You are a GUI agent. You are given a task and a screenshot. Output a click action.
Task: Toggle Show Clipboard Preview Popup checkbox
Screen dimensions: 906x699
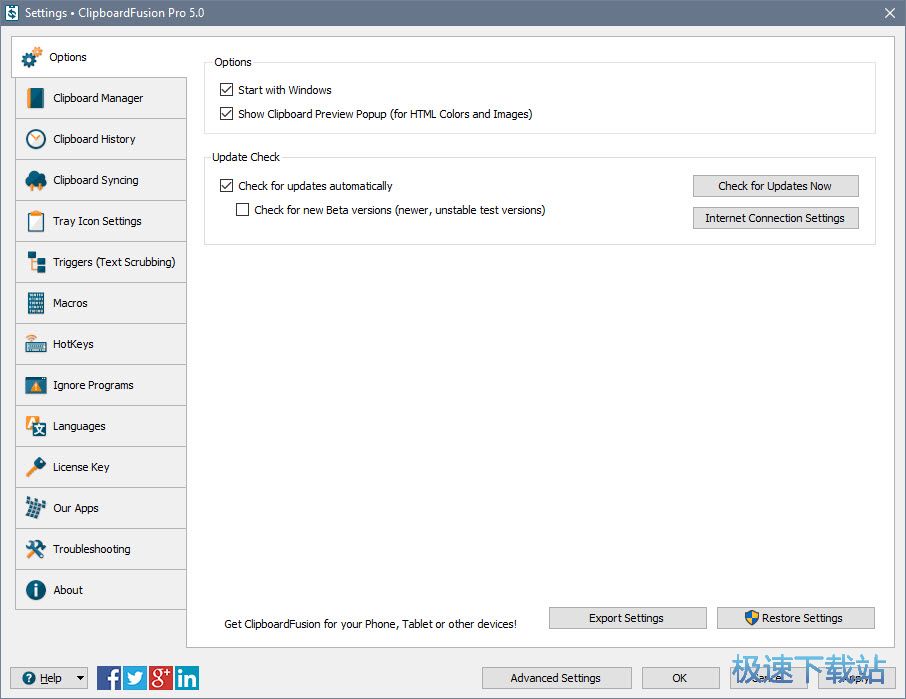coord(226,114)
